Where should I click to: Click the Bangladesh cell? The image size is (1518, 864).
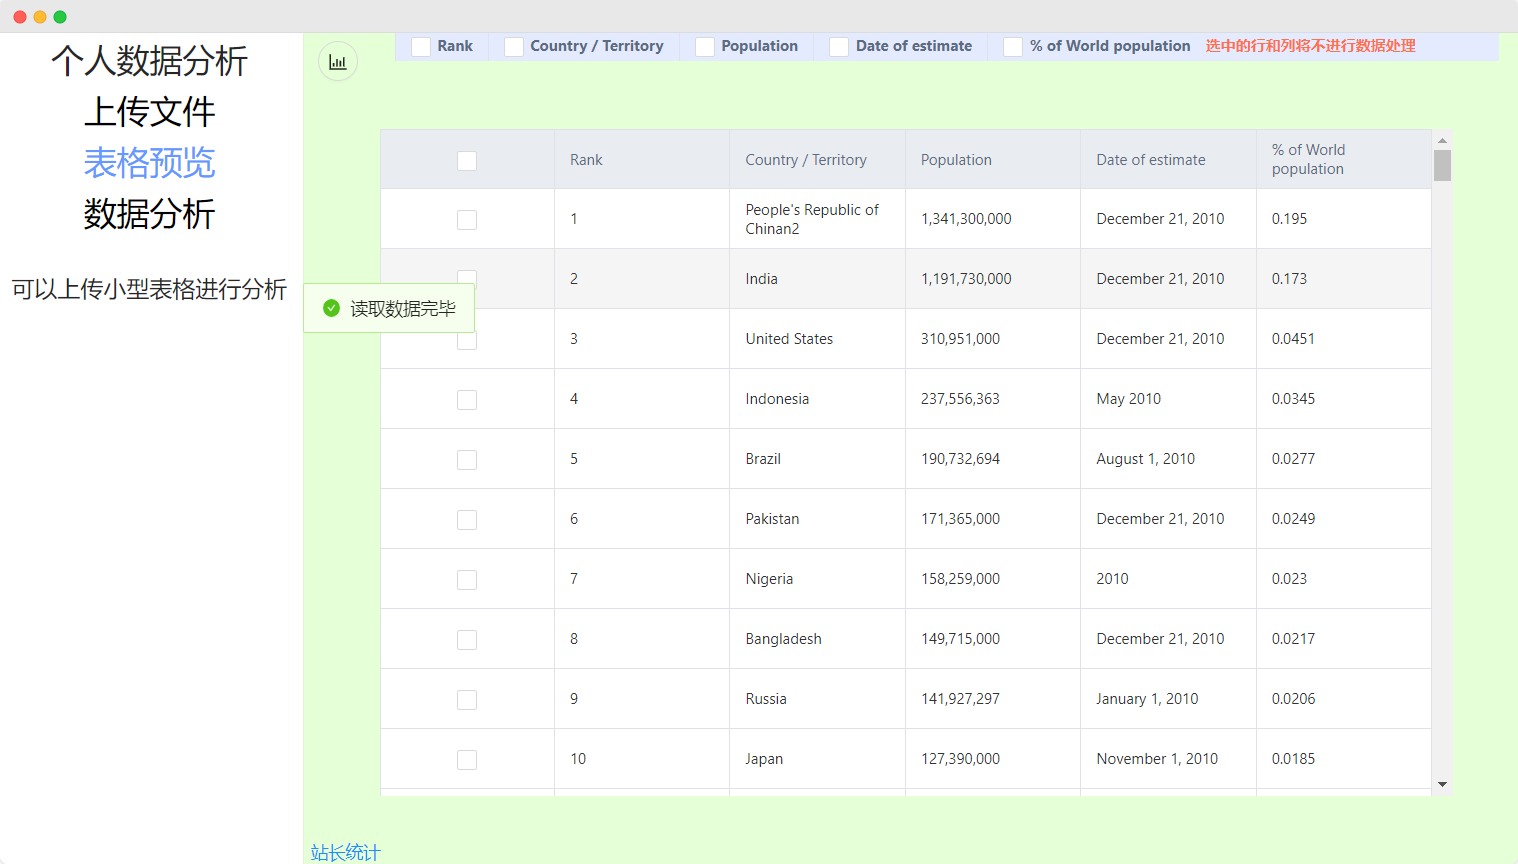tap(818, 639)
